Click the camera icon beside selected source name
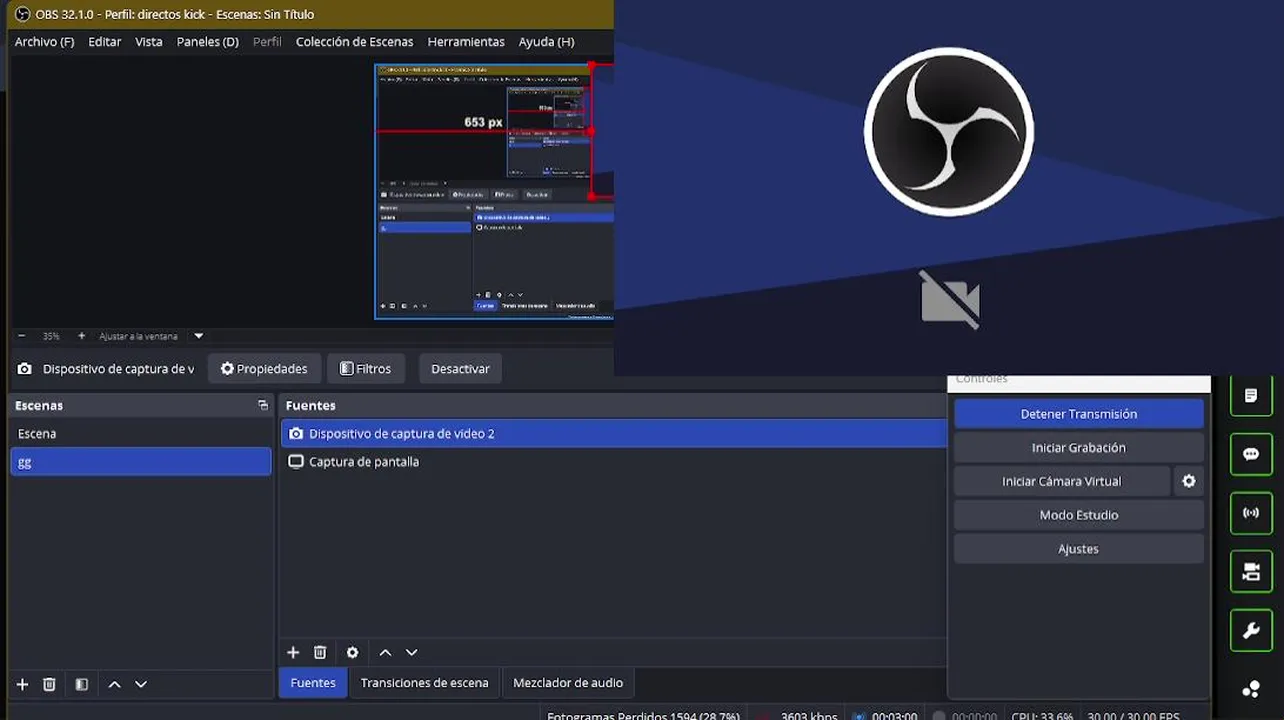 tap(25, 369)
